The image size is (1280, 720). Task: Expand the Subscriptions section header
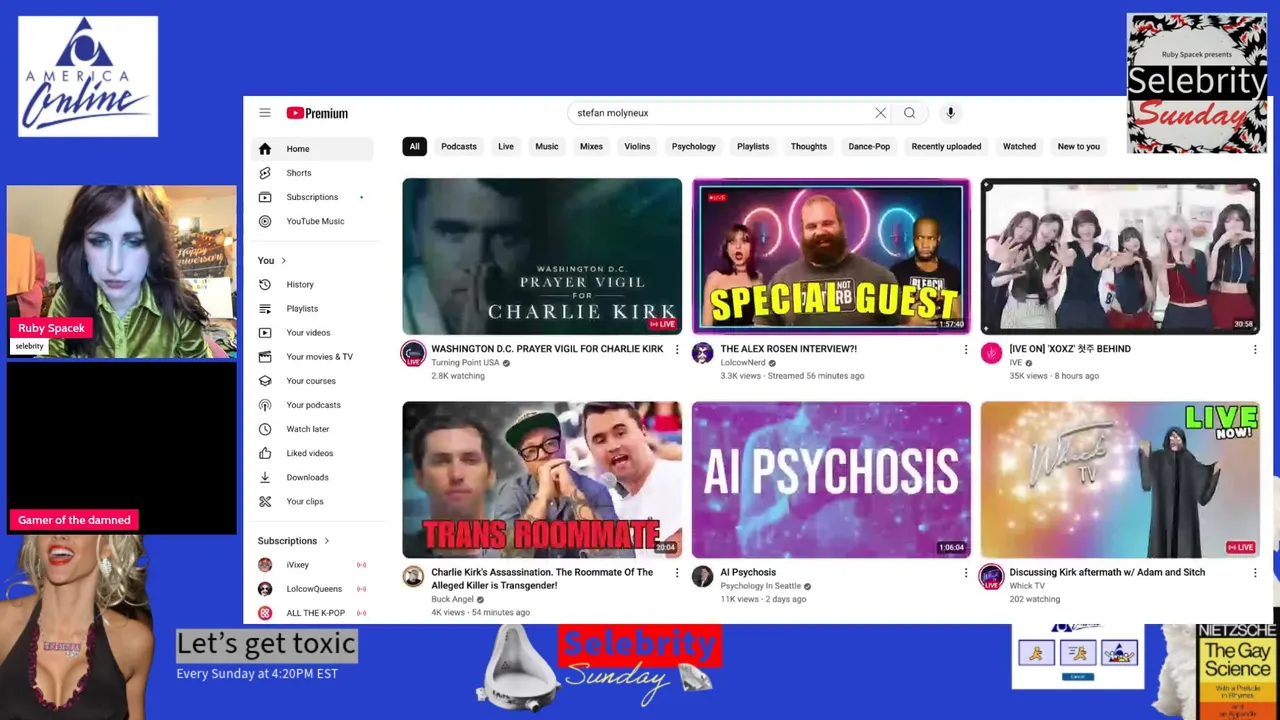click(294, 541)
